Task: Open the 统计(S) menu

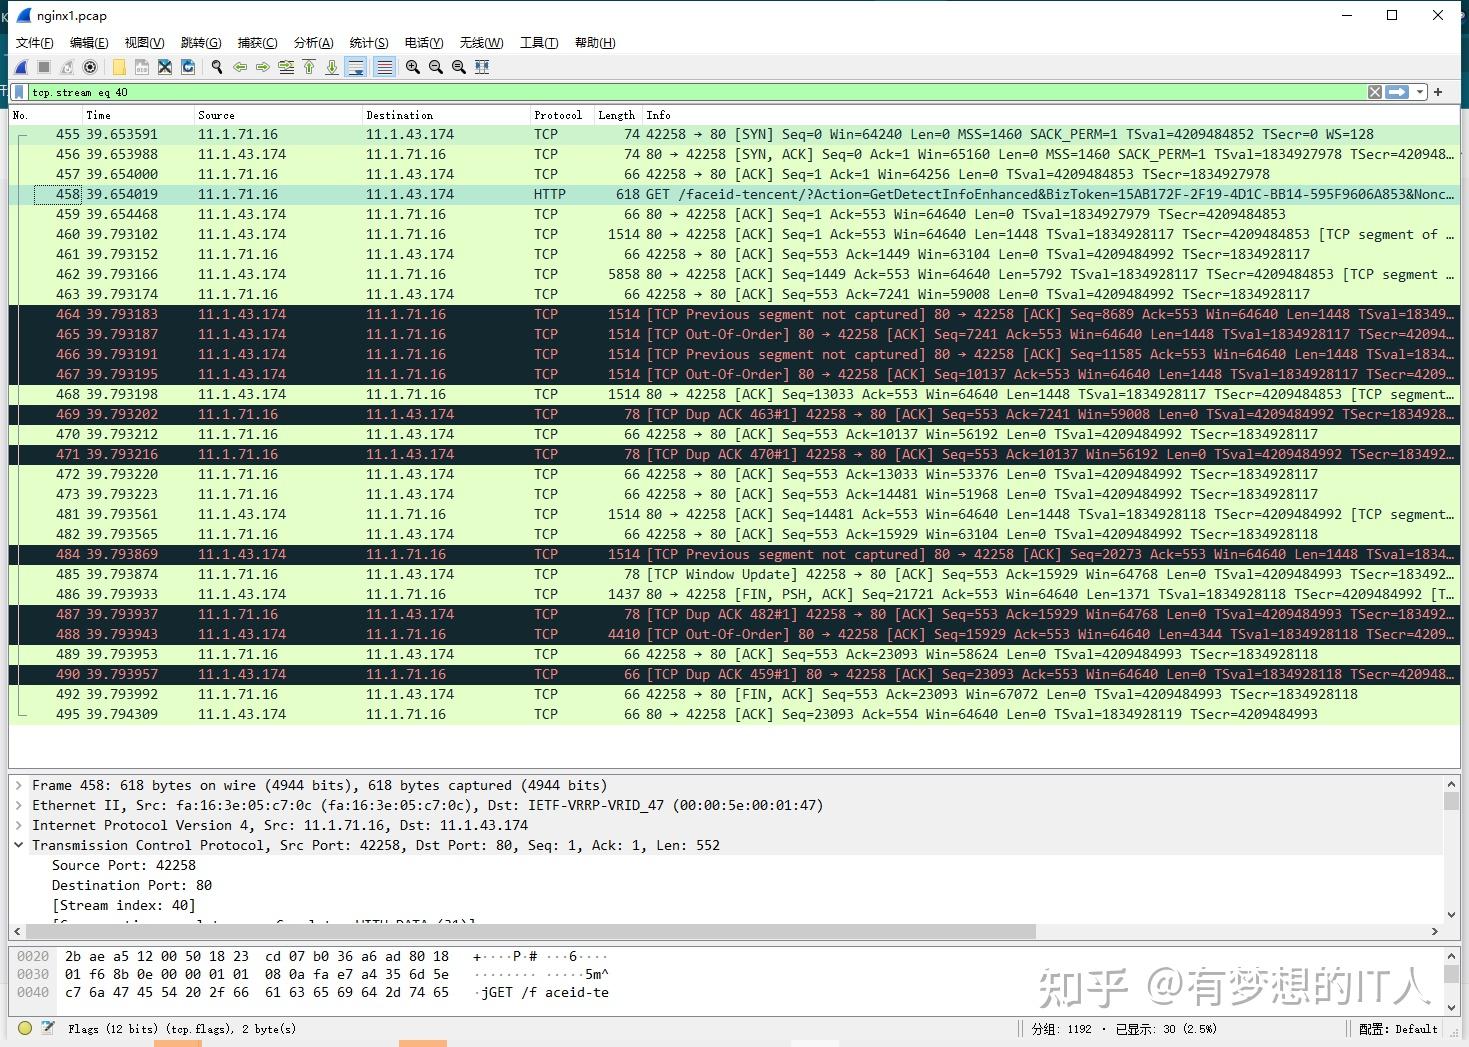Action: [369, 43]
